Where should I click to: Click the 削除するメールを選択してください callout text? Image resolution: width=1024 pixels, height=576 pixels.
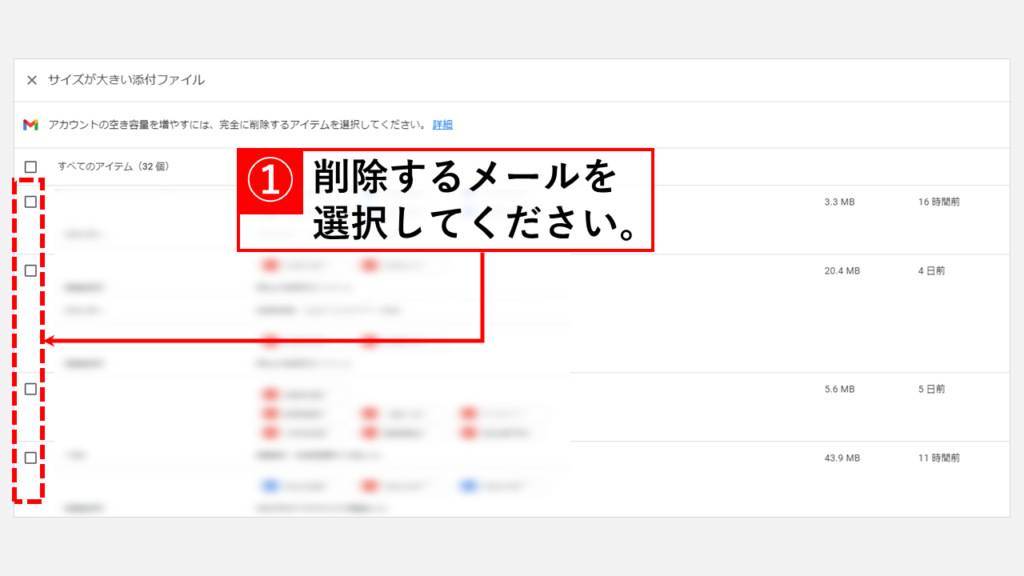point(475,200)
